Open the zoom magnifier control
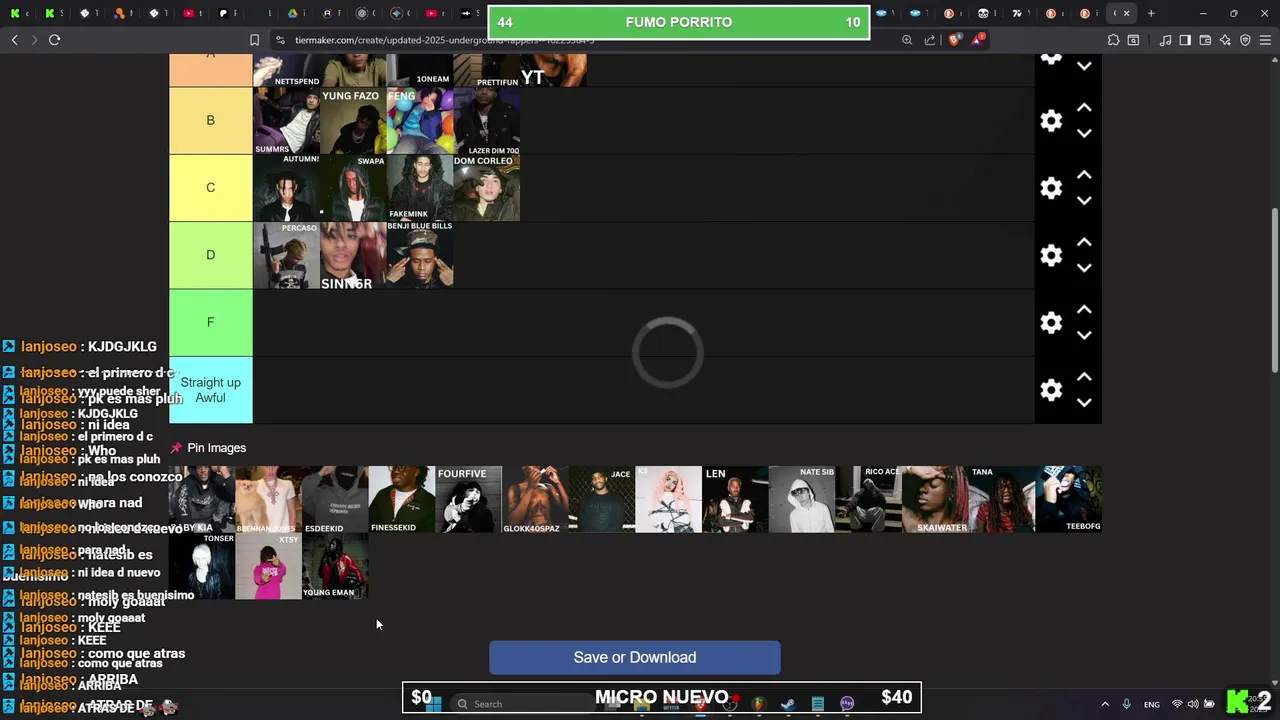 tap(907, 40)
